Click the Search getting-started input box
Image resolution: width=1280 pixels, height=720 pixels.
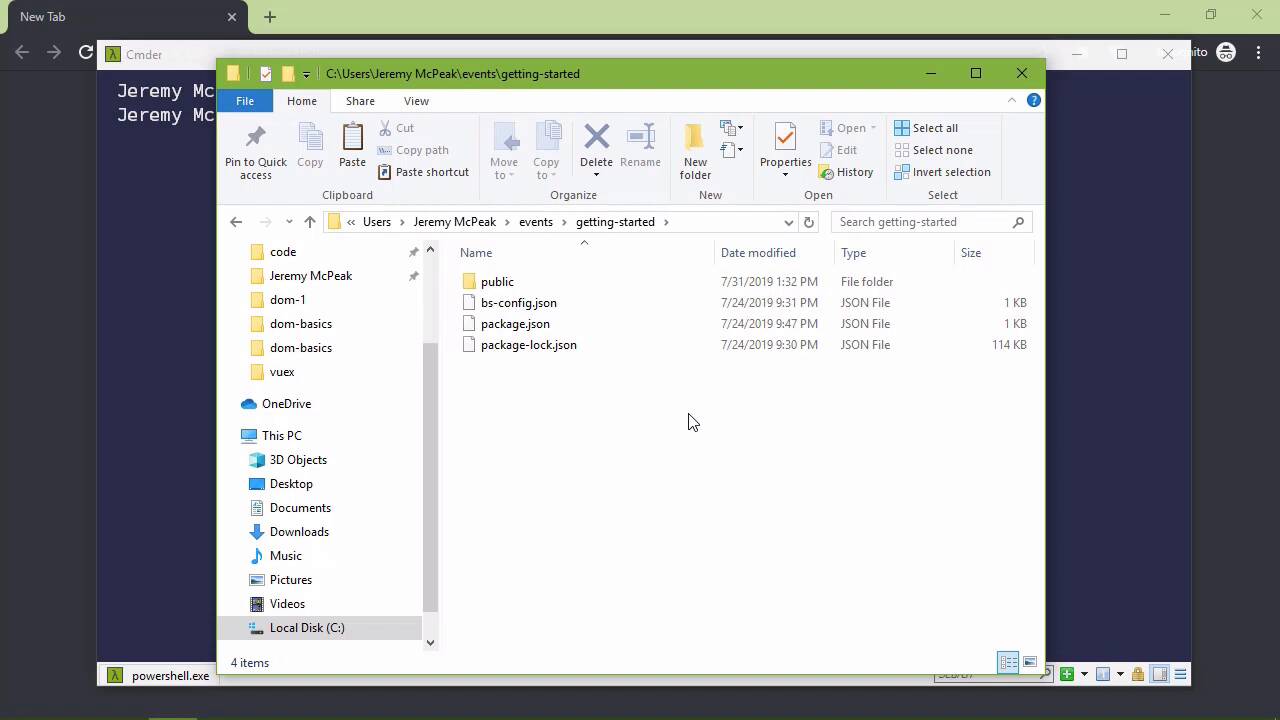point(922,222)
